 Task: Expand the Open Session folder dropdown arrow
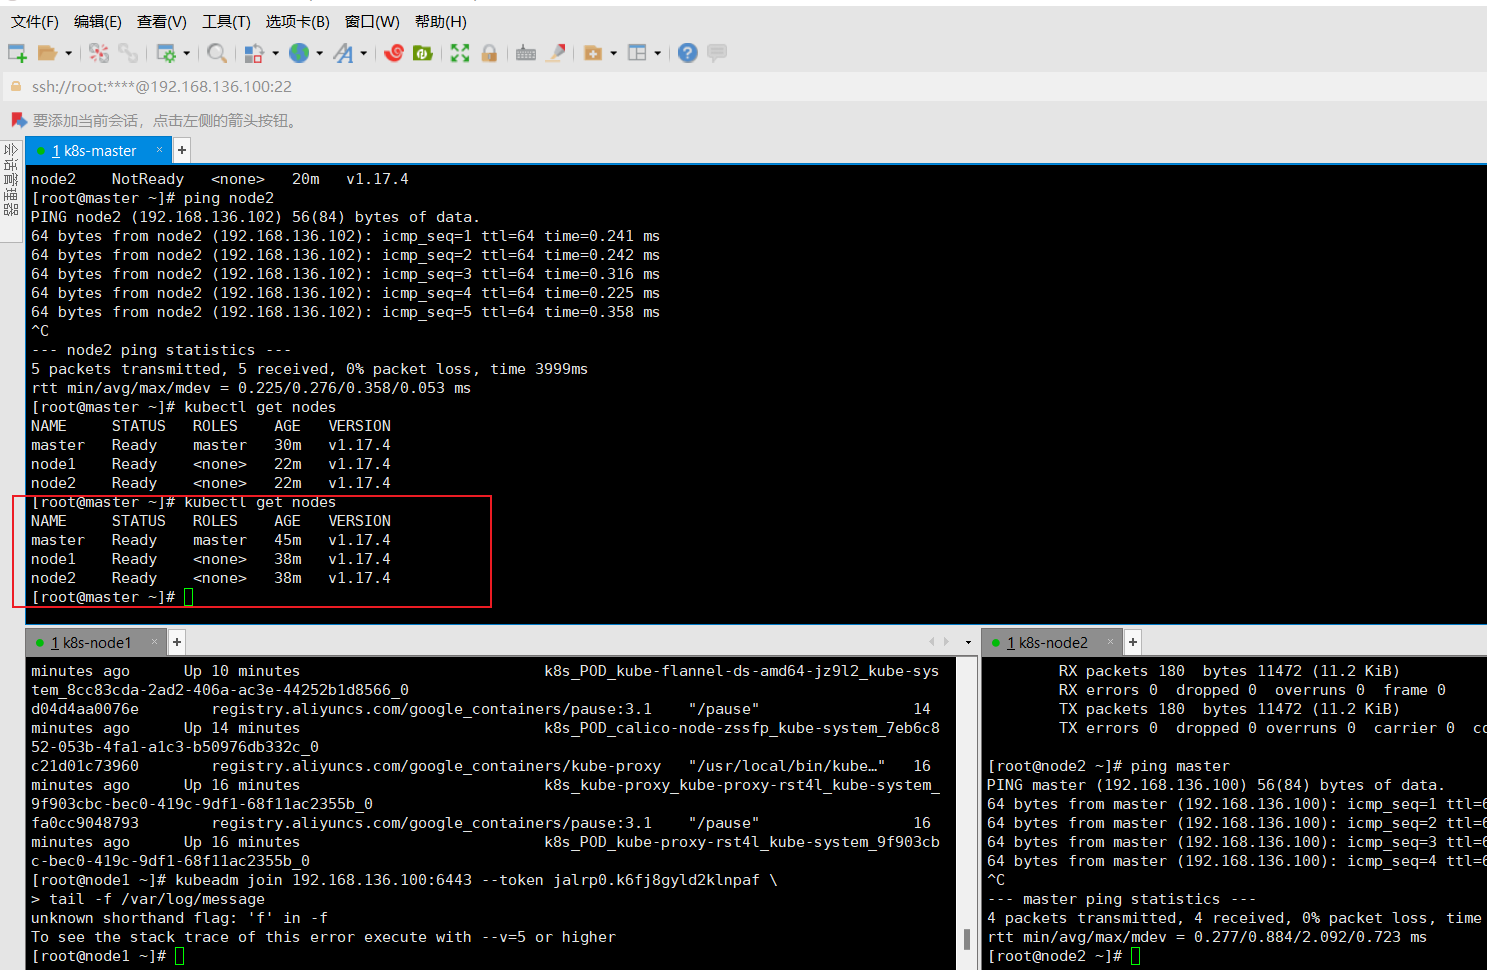coord(68,53)
